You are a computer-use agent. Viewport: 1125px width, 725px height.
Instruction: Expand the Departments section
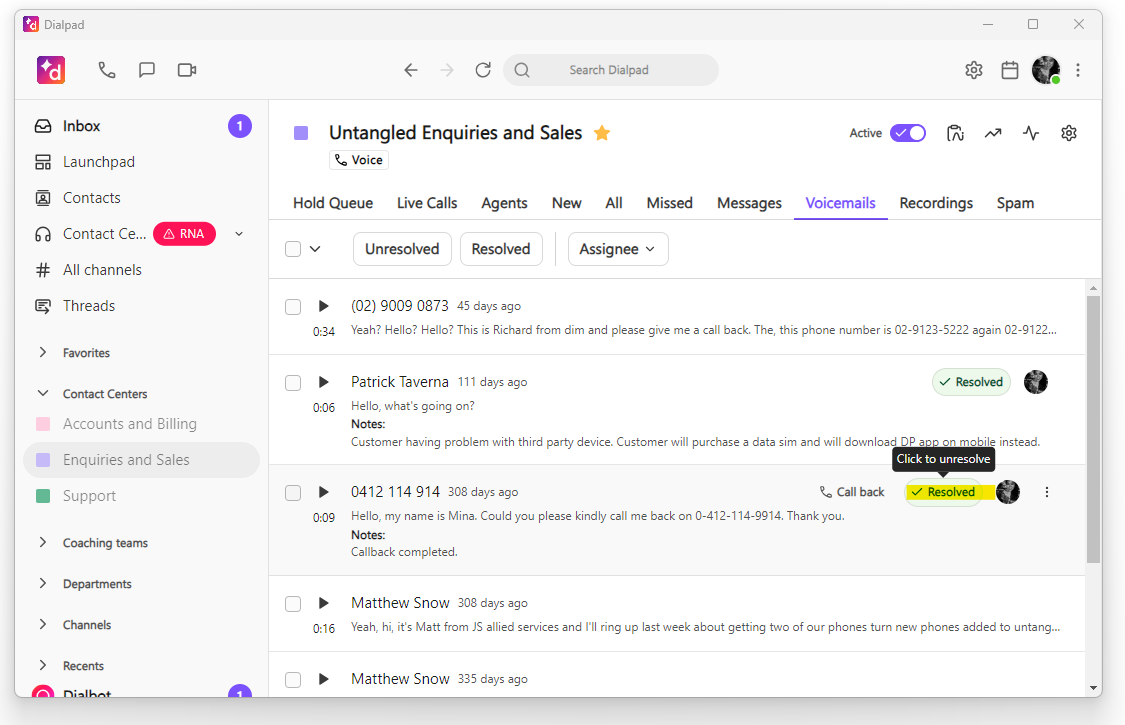(x=43, y=584)
